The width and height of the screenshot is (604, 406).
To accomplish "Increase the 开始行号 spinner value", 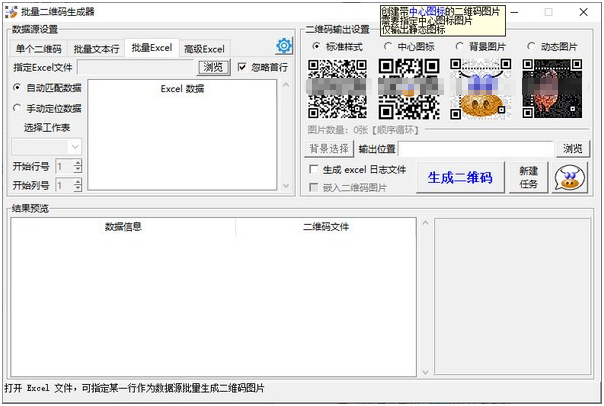I will tap(78, 162).
